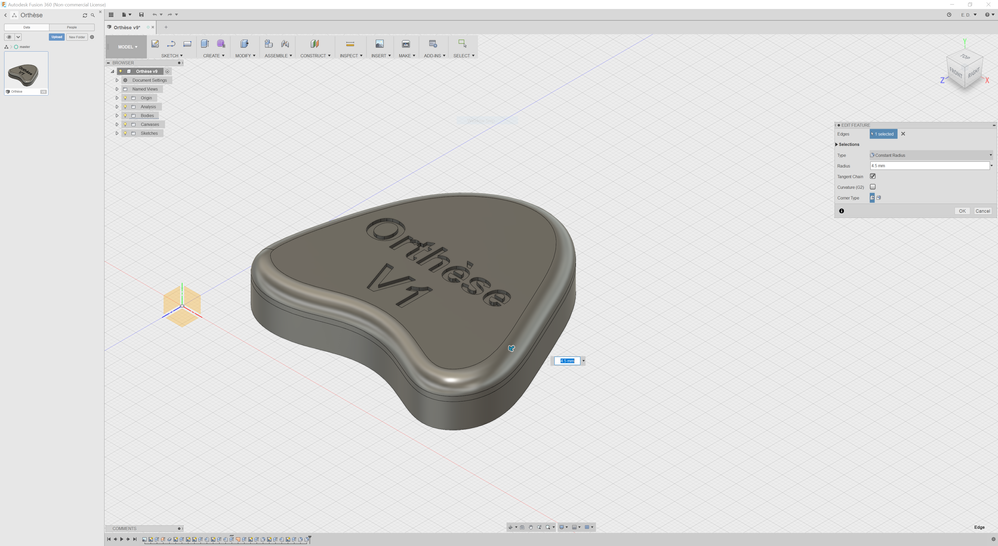
Task: Click the Select tool icon
Action: (x=462, y=44)
